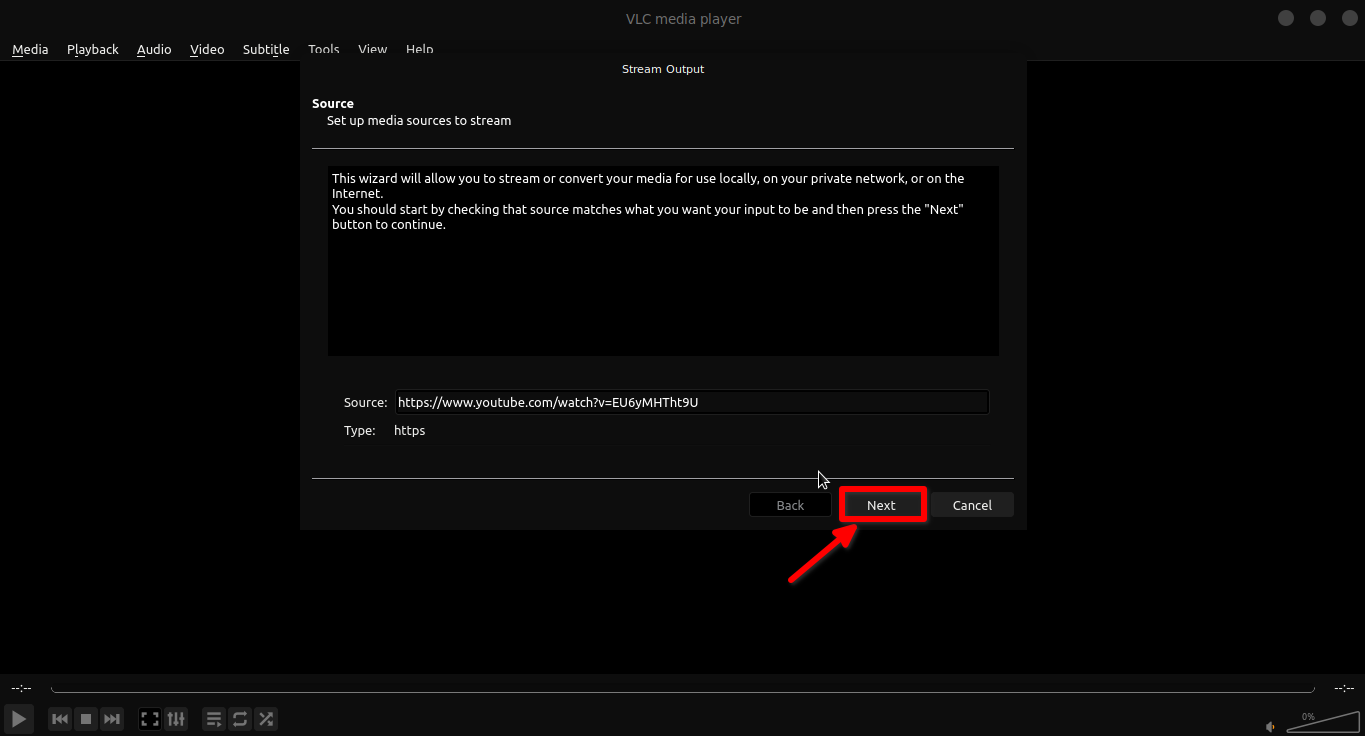Click the Source URL input field
The width and height of the screenshot is (1365, 736).
(x=691, y=402)
